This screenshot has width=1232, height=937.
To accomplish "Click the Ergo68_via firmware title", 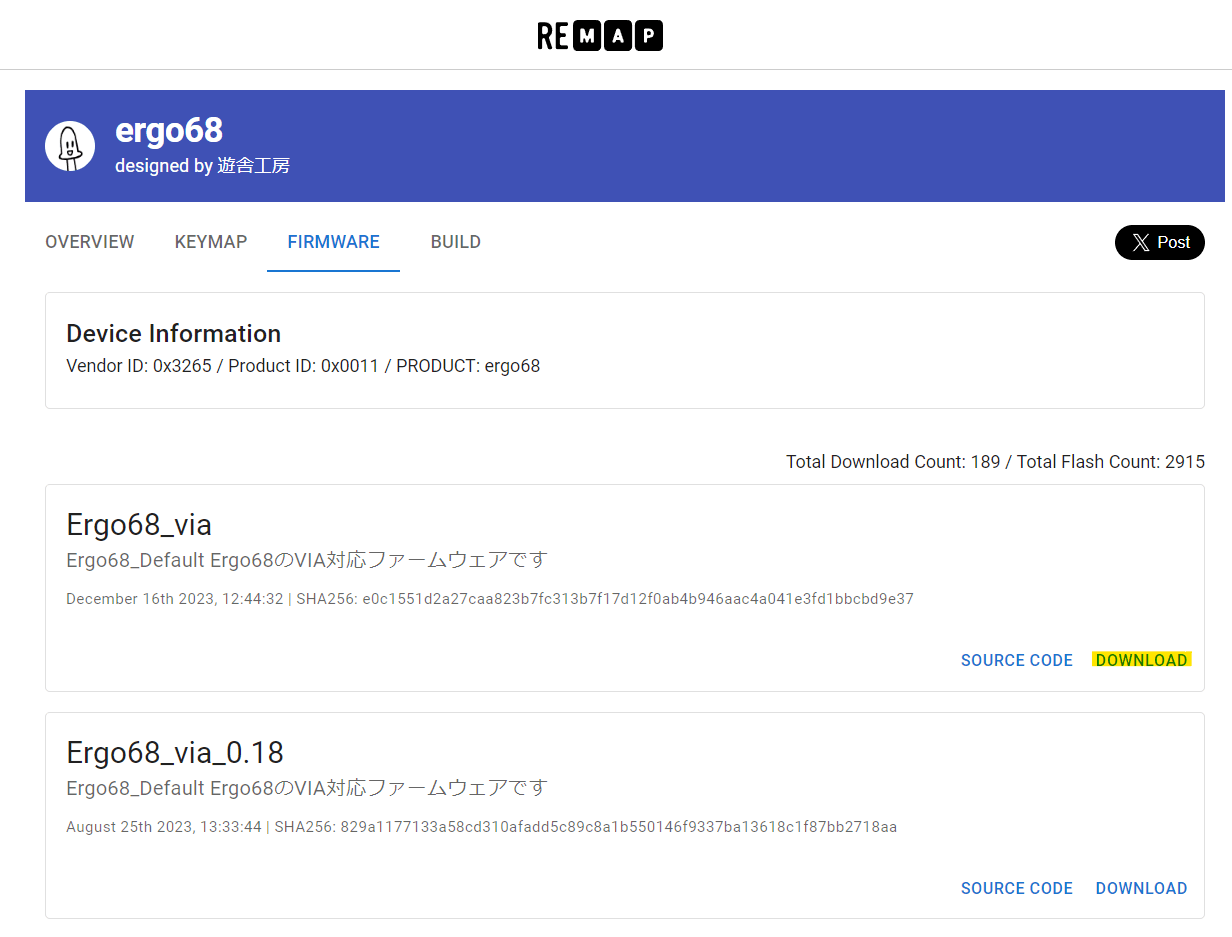I will pos(139,524).
